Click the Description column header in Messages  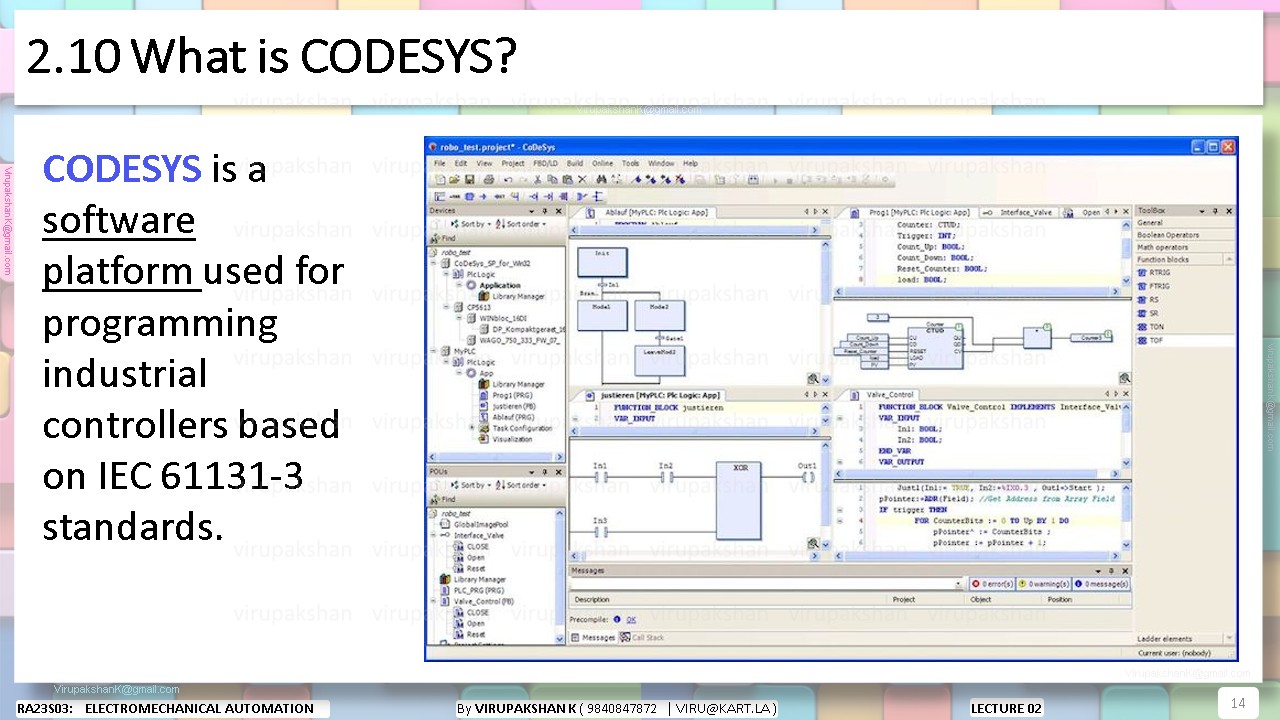(729, 599)
